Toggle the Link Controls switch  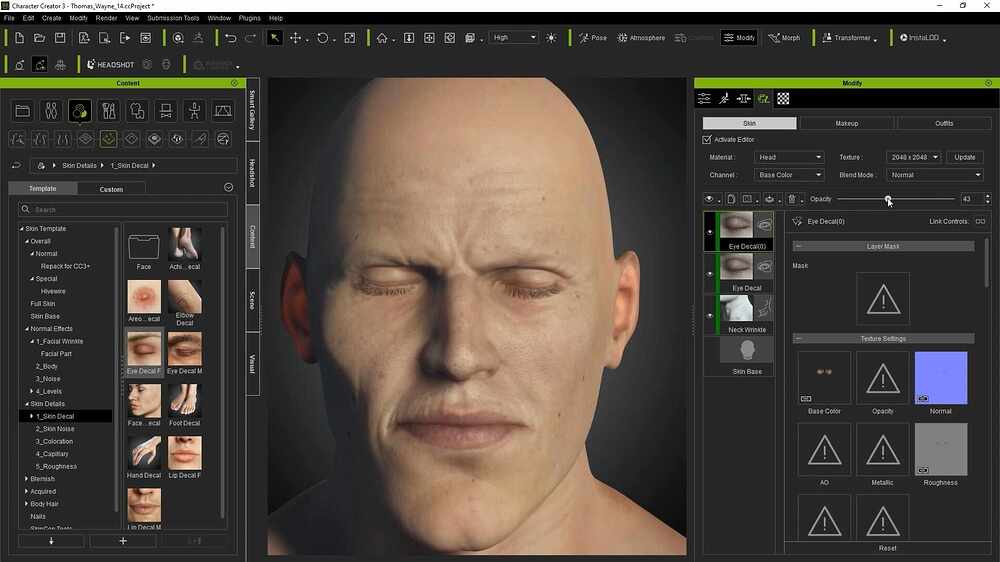(x=980, y=221)
